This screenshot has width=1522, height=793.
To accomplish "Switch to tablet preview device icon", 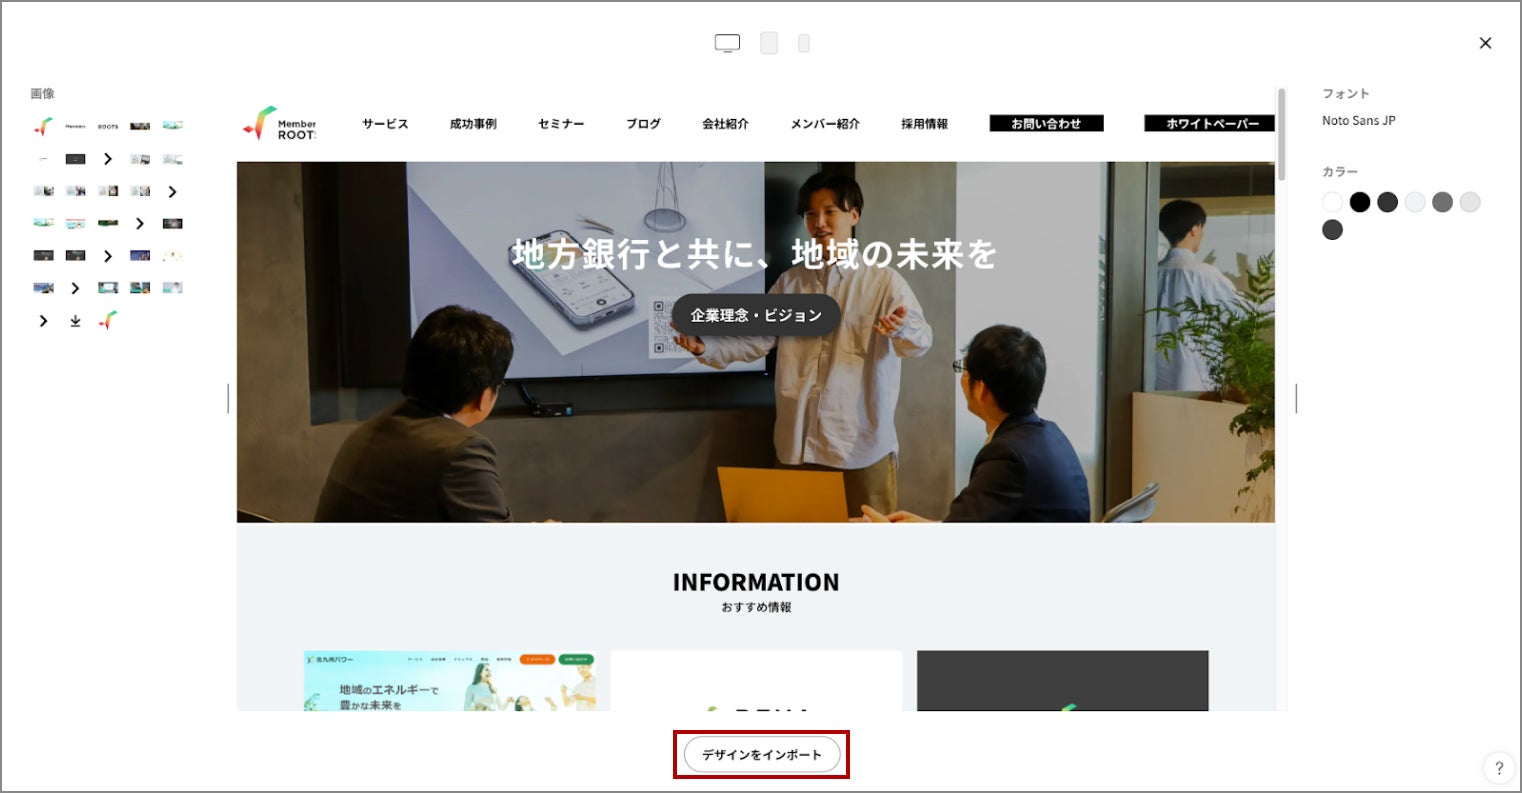I will point(769,43).
